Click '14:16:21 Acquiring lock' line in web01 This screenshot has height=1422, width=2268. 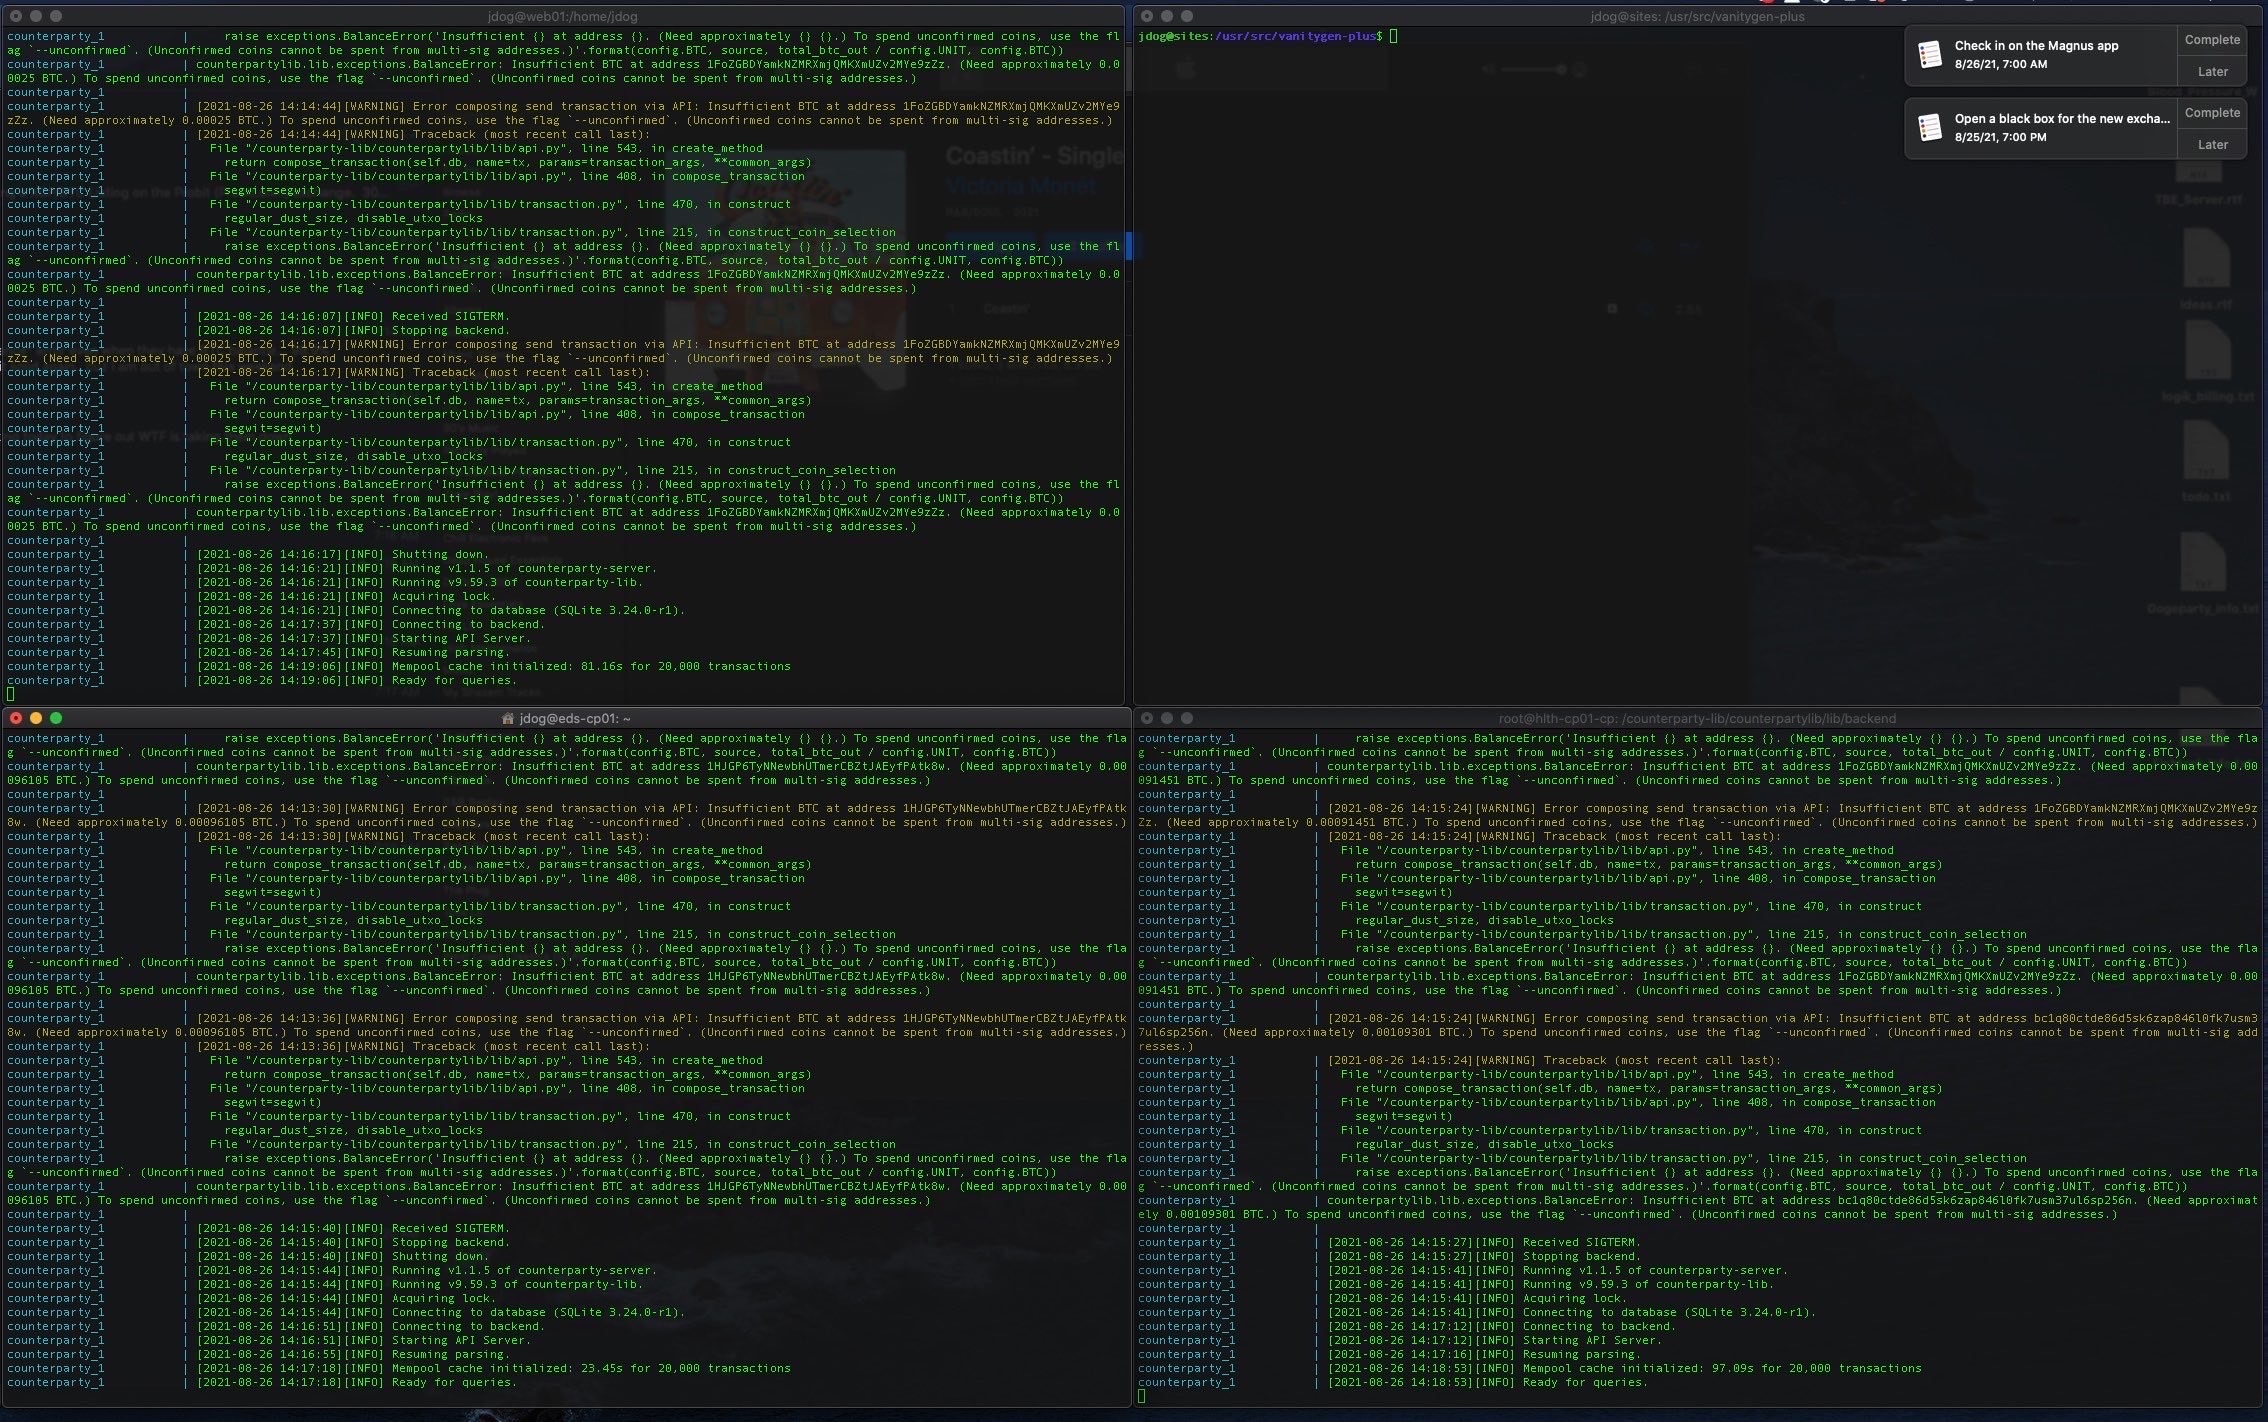click(346, 596)
